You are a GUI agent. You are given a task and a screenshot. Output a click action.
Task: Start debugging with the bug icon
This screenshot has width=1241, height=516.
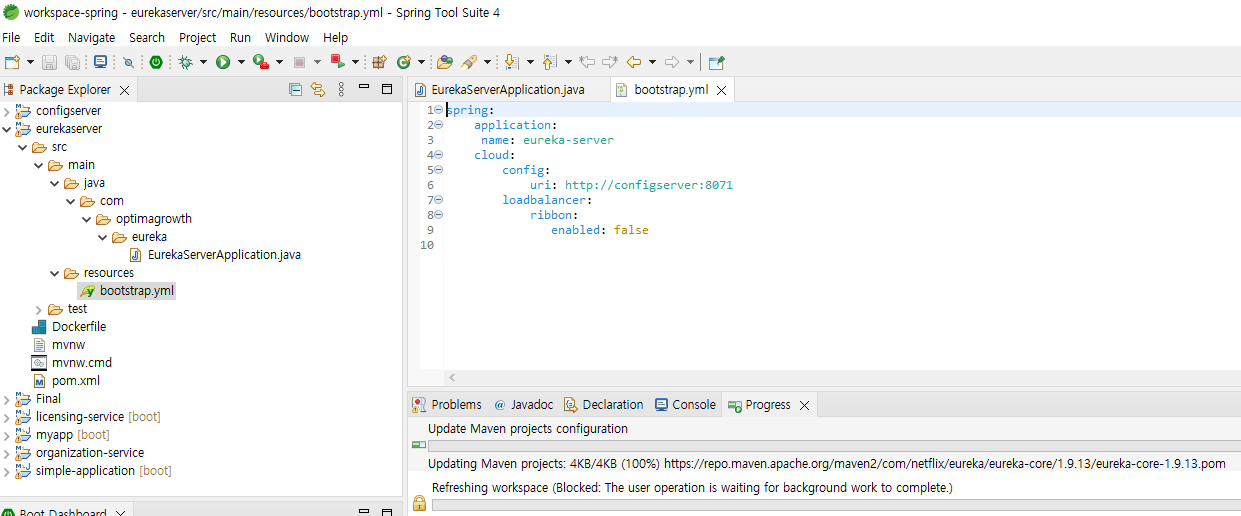(186, 62)
